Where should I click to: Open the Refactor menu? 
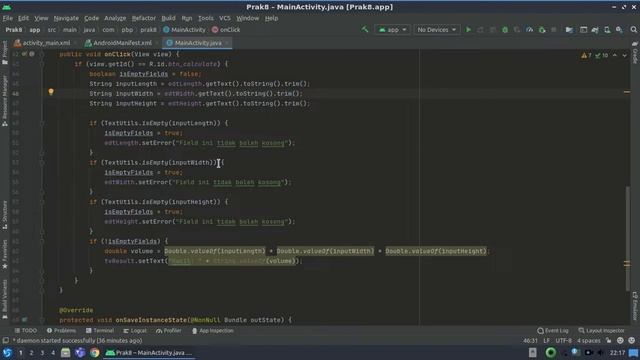144,18
